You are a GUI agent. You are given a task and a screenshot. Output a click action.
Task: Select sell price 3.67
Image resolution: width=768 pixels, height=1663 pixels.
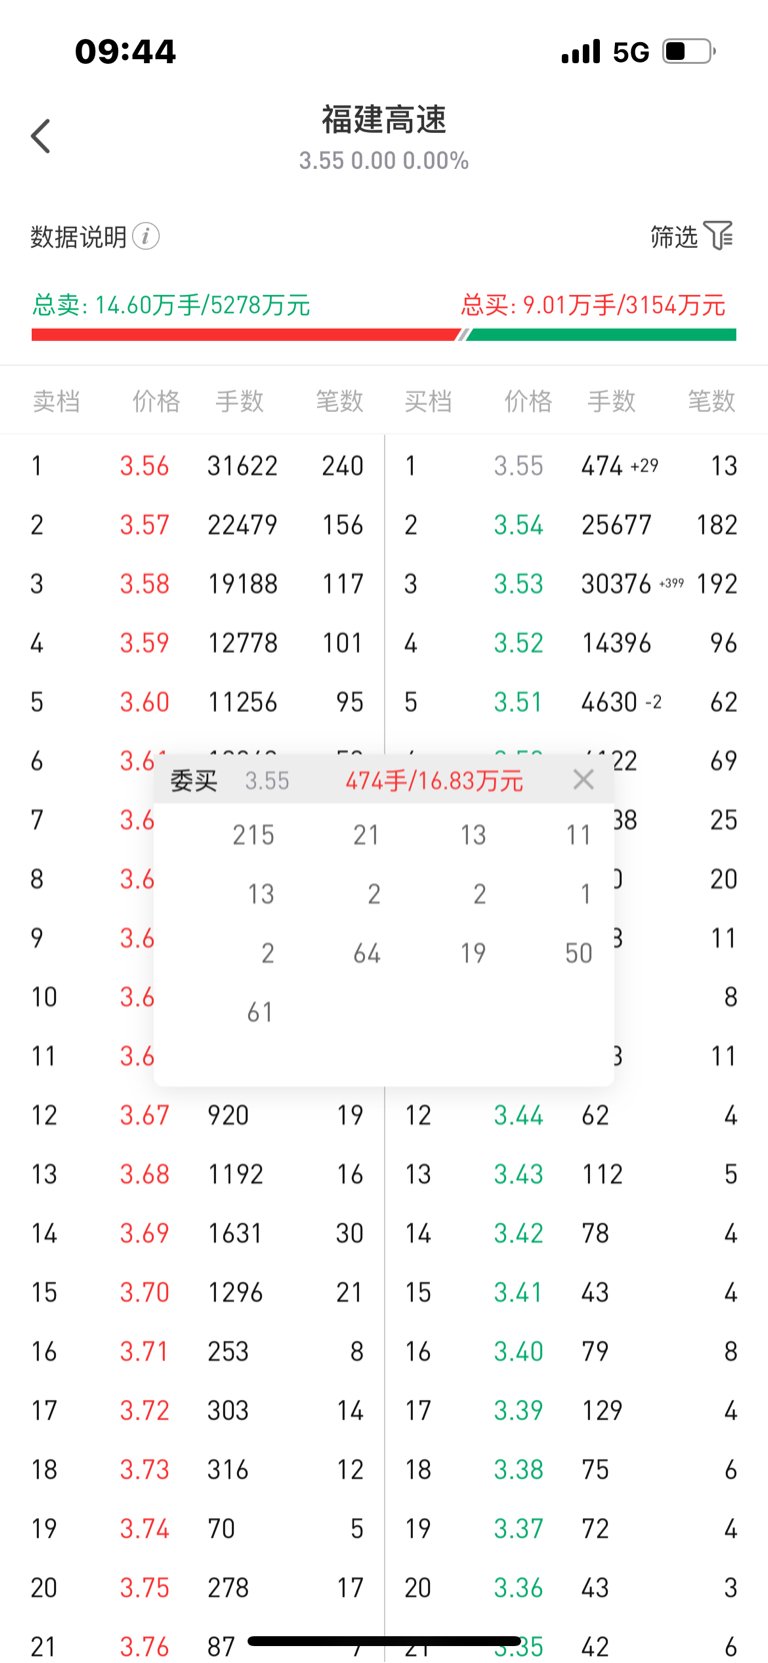coord(145,1116)
